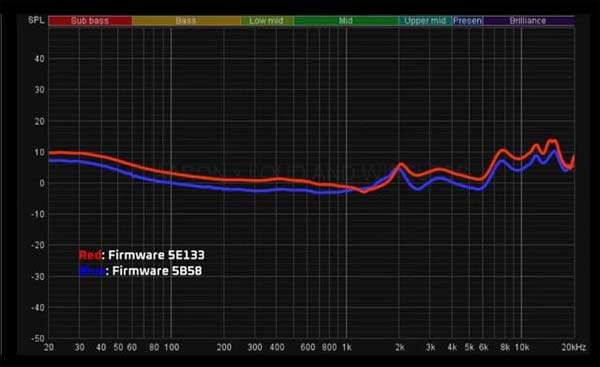This screenshot has height=367, width=600.
Task: Select the Presence band header
Action: coord(467,21)
